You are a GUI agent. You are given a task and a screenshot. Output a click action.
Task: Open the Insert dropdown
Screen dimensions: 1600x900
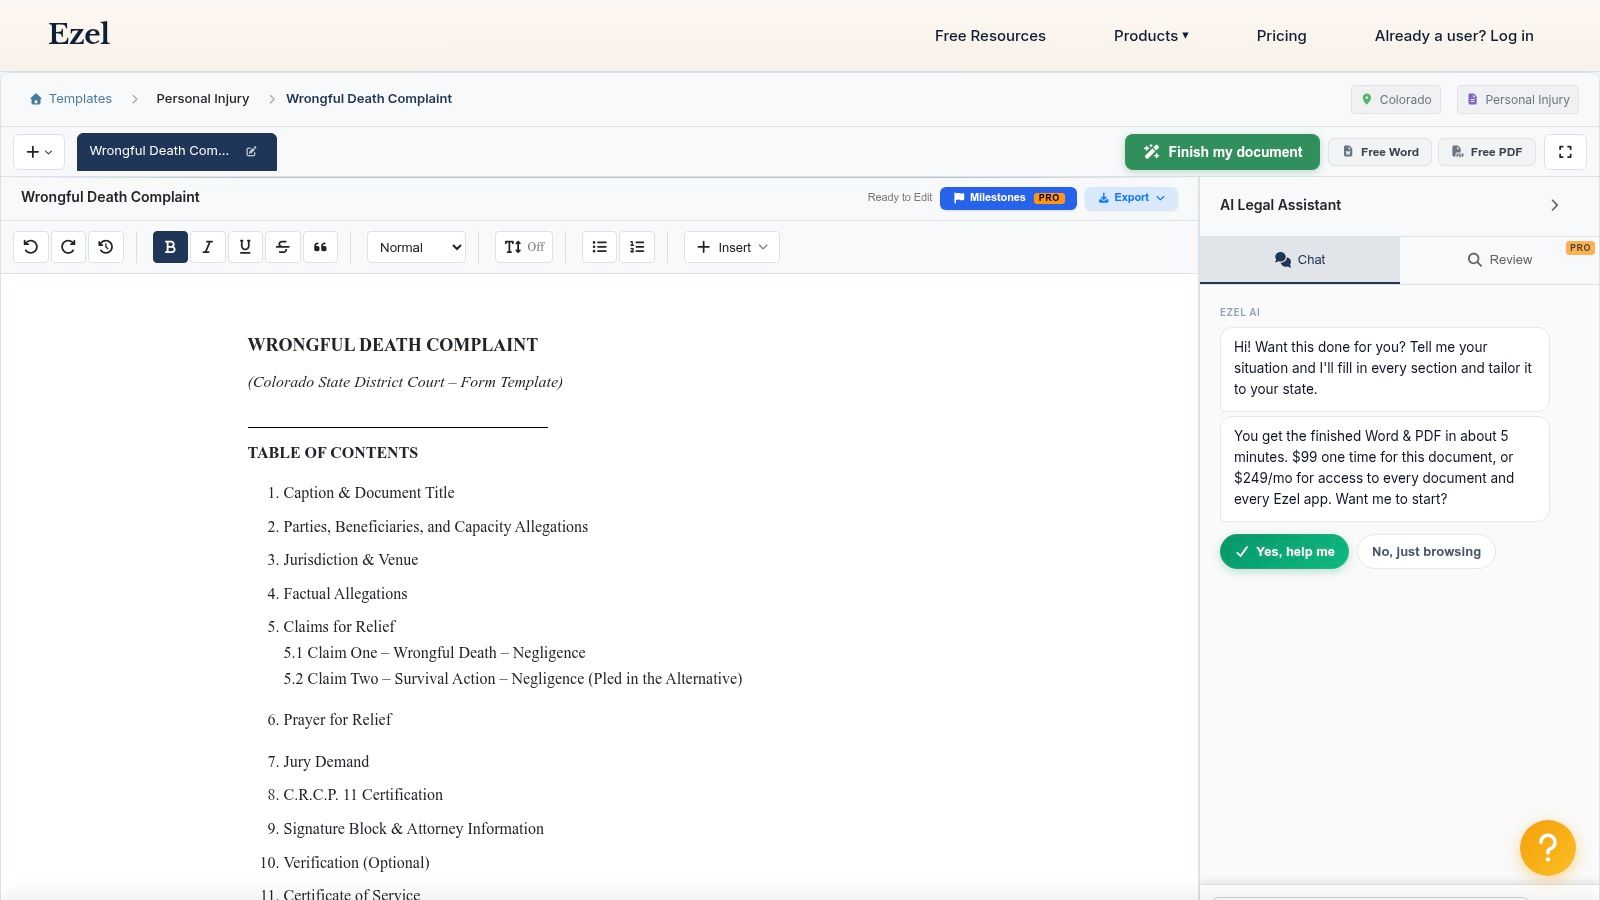732,247
